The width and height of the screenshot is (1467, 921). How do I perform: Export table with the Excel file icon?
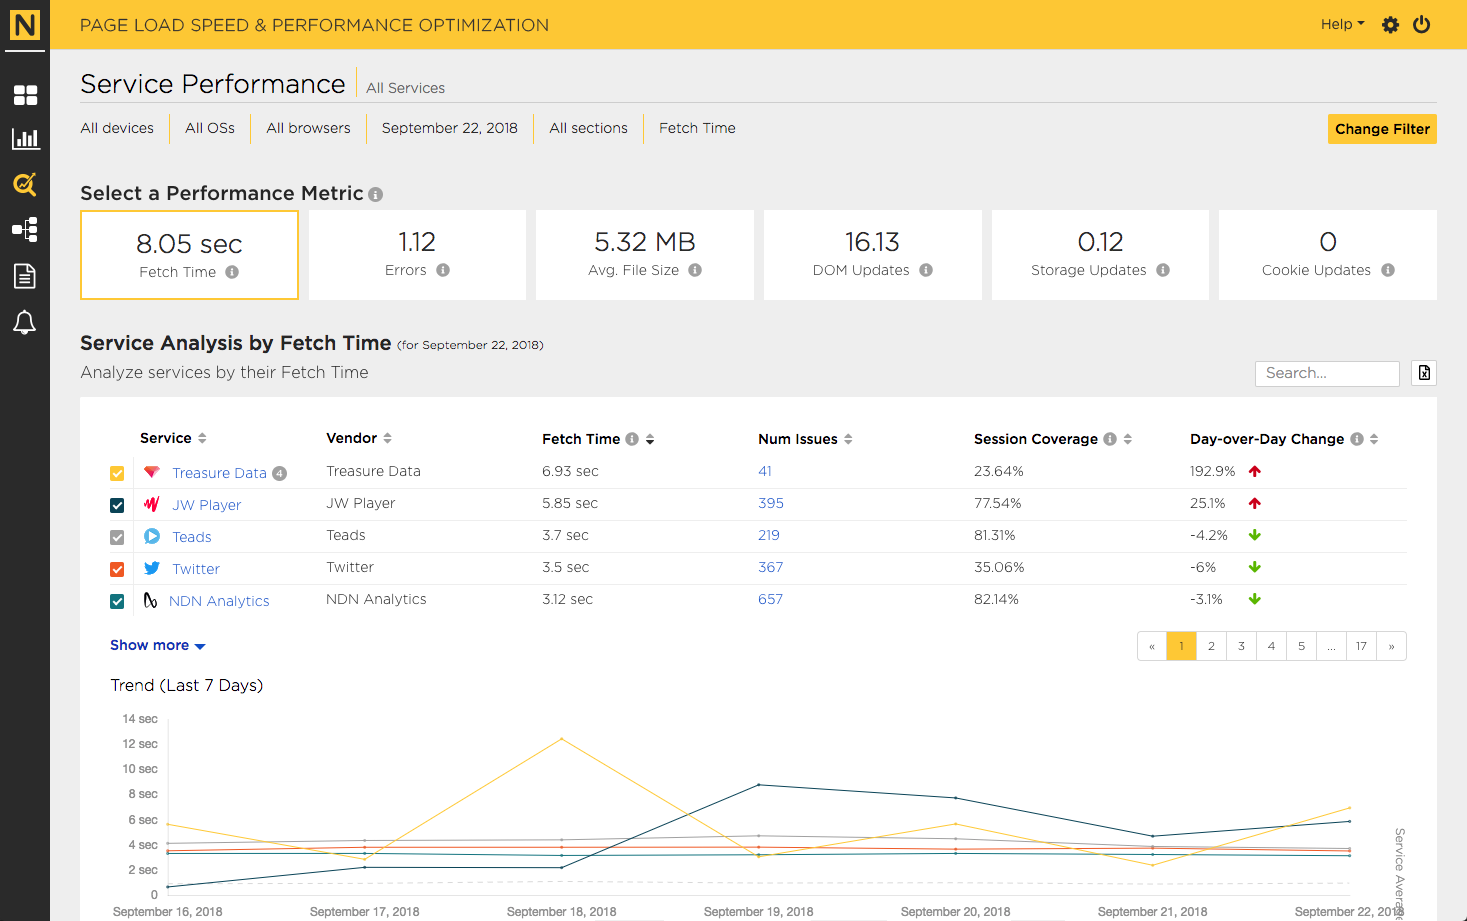click(x=1424, y=373)
